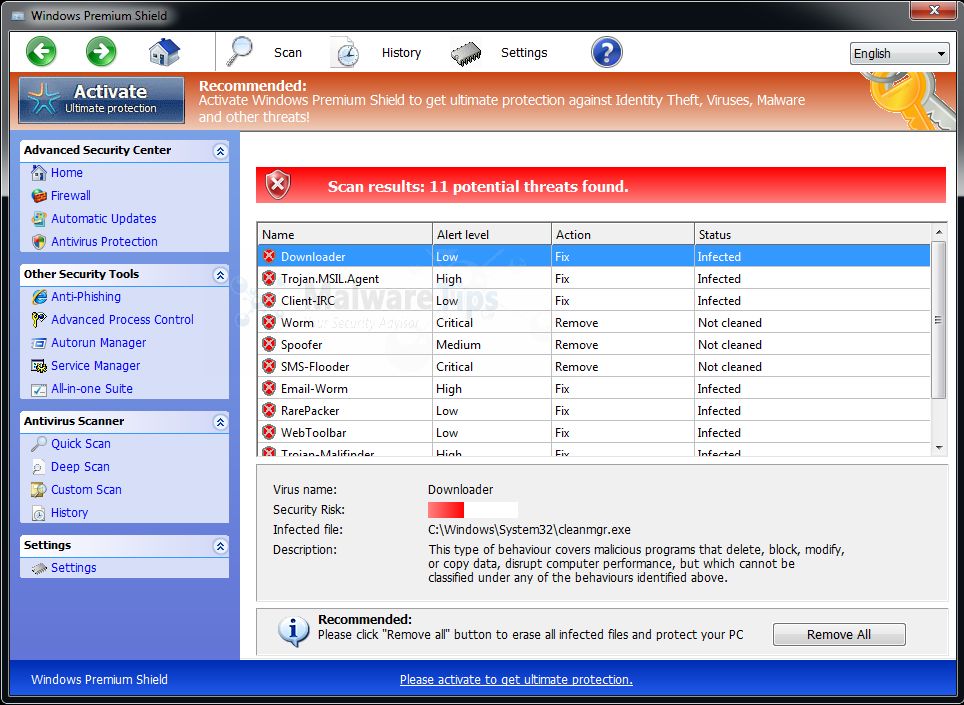The image size is (964, 705).
Task: Open History clock icon in toolbar
Action: tap(346, 52)
